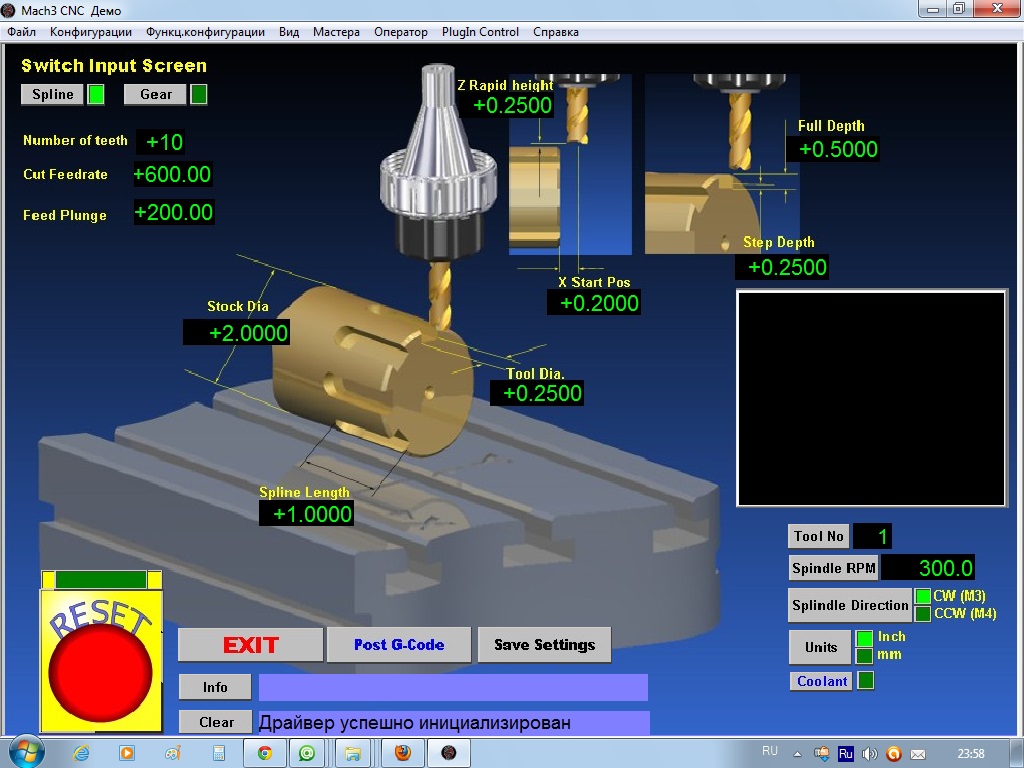Click the Gear button
Image resolution: width=1024 pixels, height=768 pixels.
(155, 94)
